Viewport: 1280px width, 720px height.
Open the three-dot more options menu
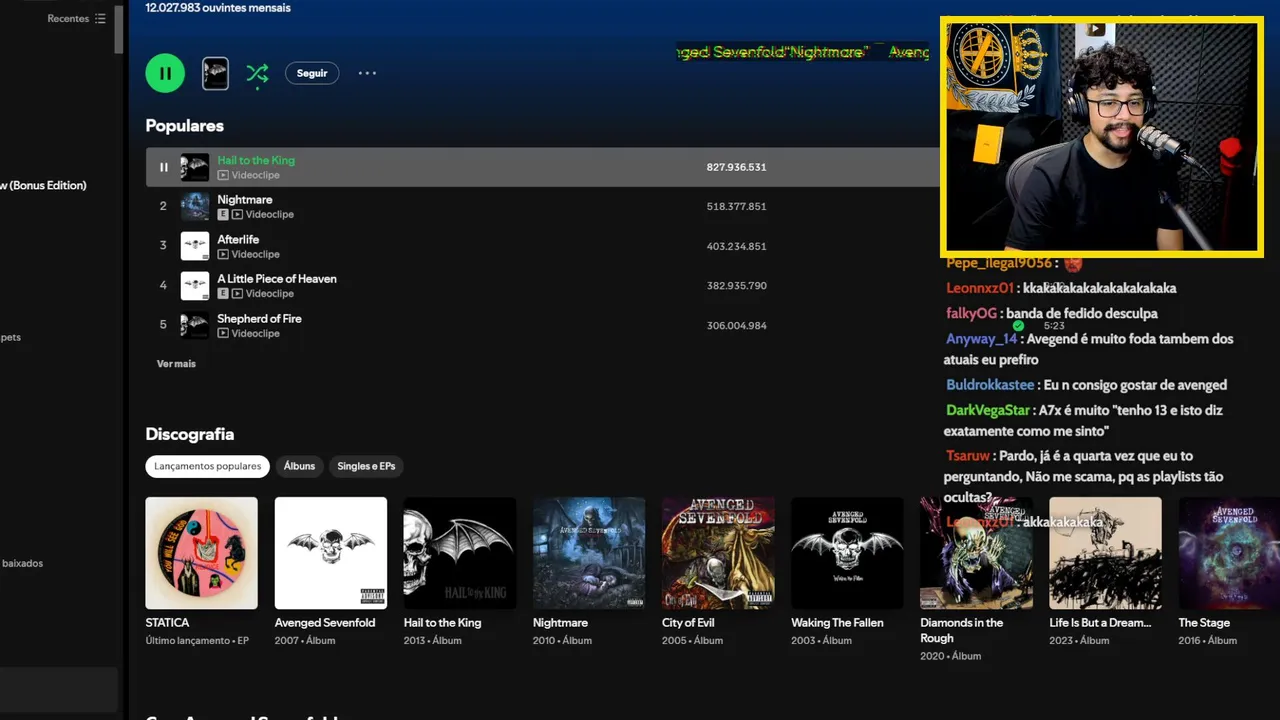(x=367, y=73)
